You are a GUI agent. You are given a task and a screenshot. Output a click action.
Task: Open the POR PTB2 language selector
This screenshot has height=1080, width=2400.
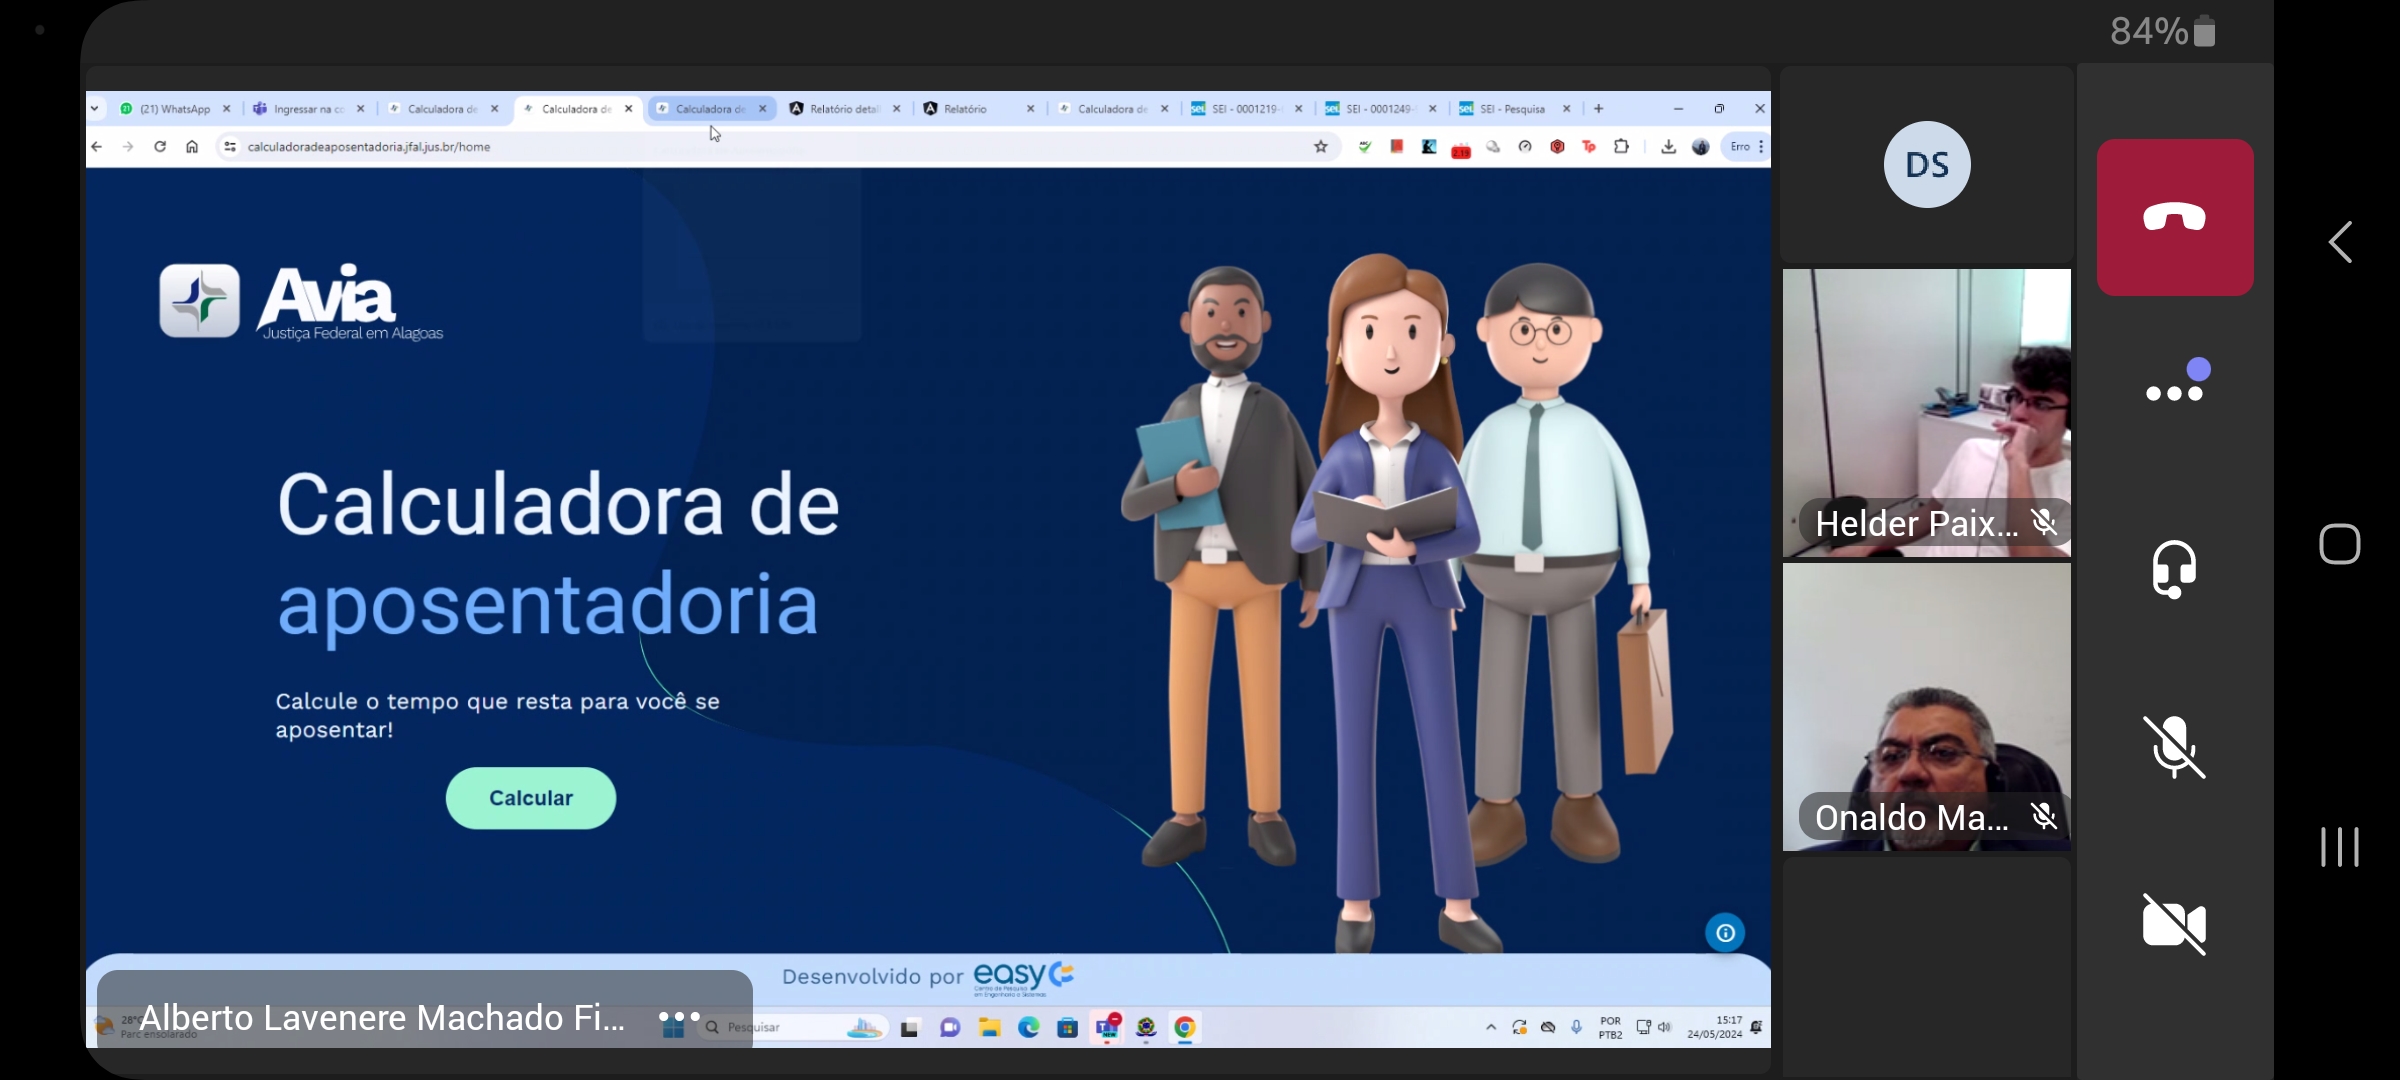[x=1610, y=1028]
